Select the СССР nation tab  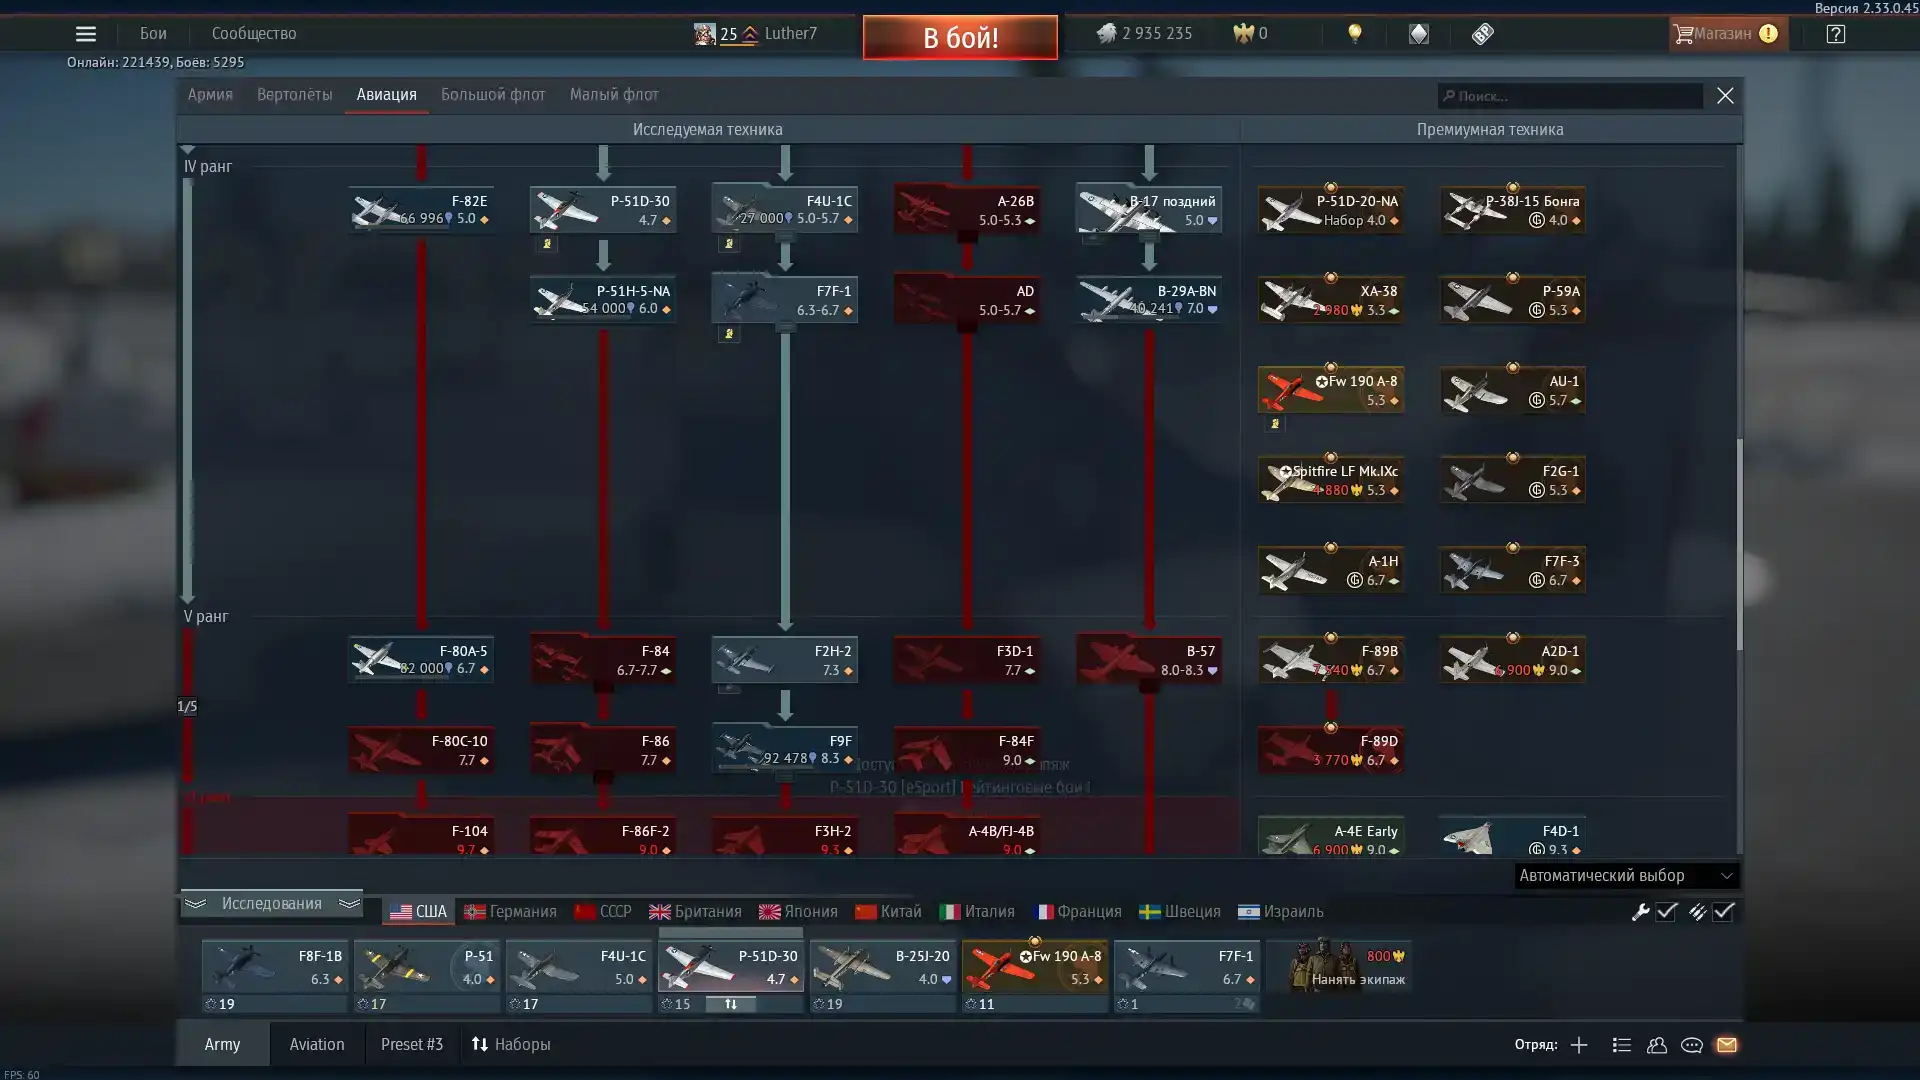pos(603,912)
